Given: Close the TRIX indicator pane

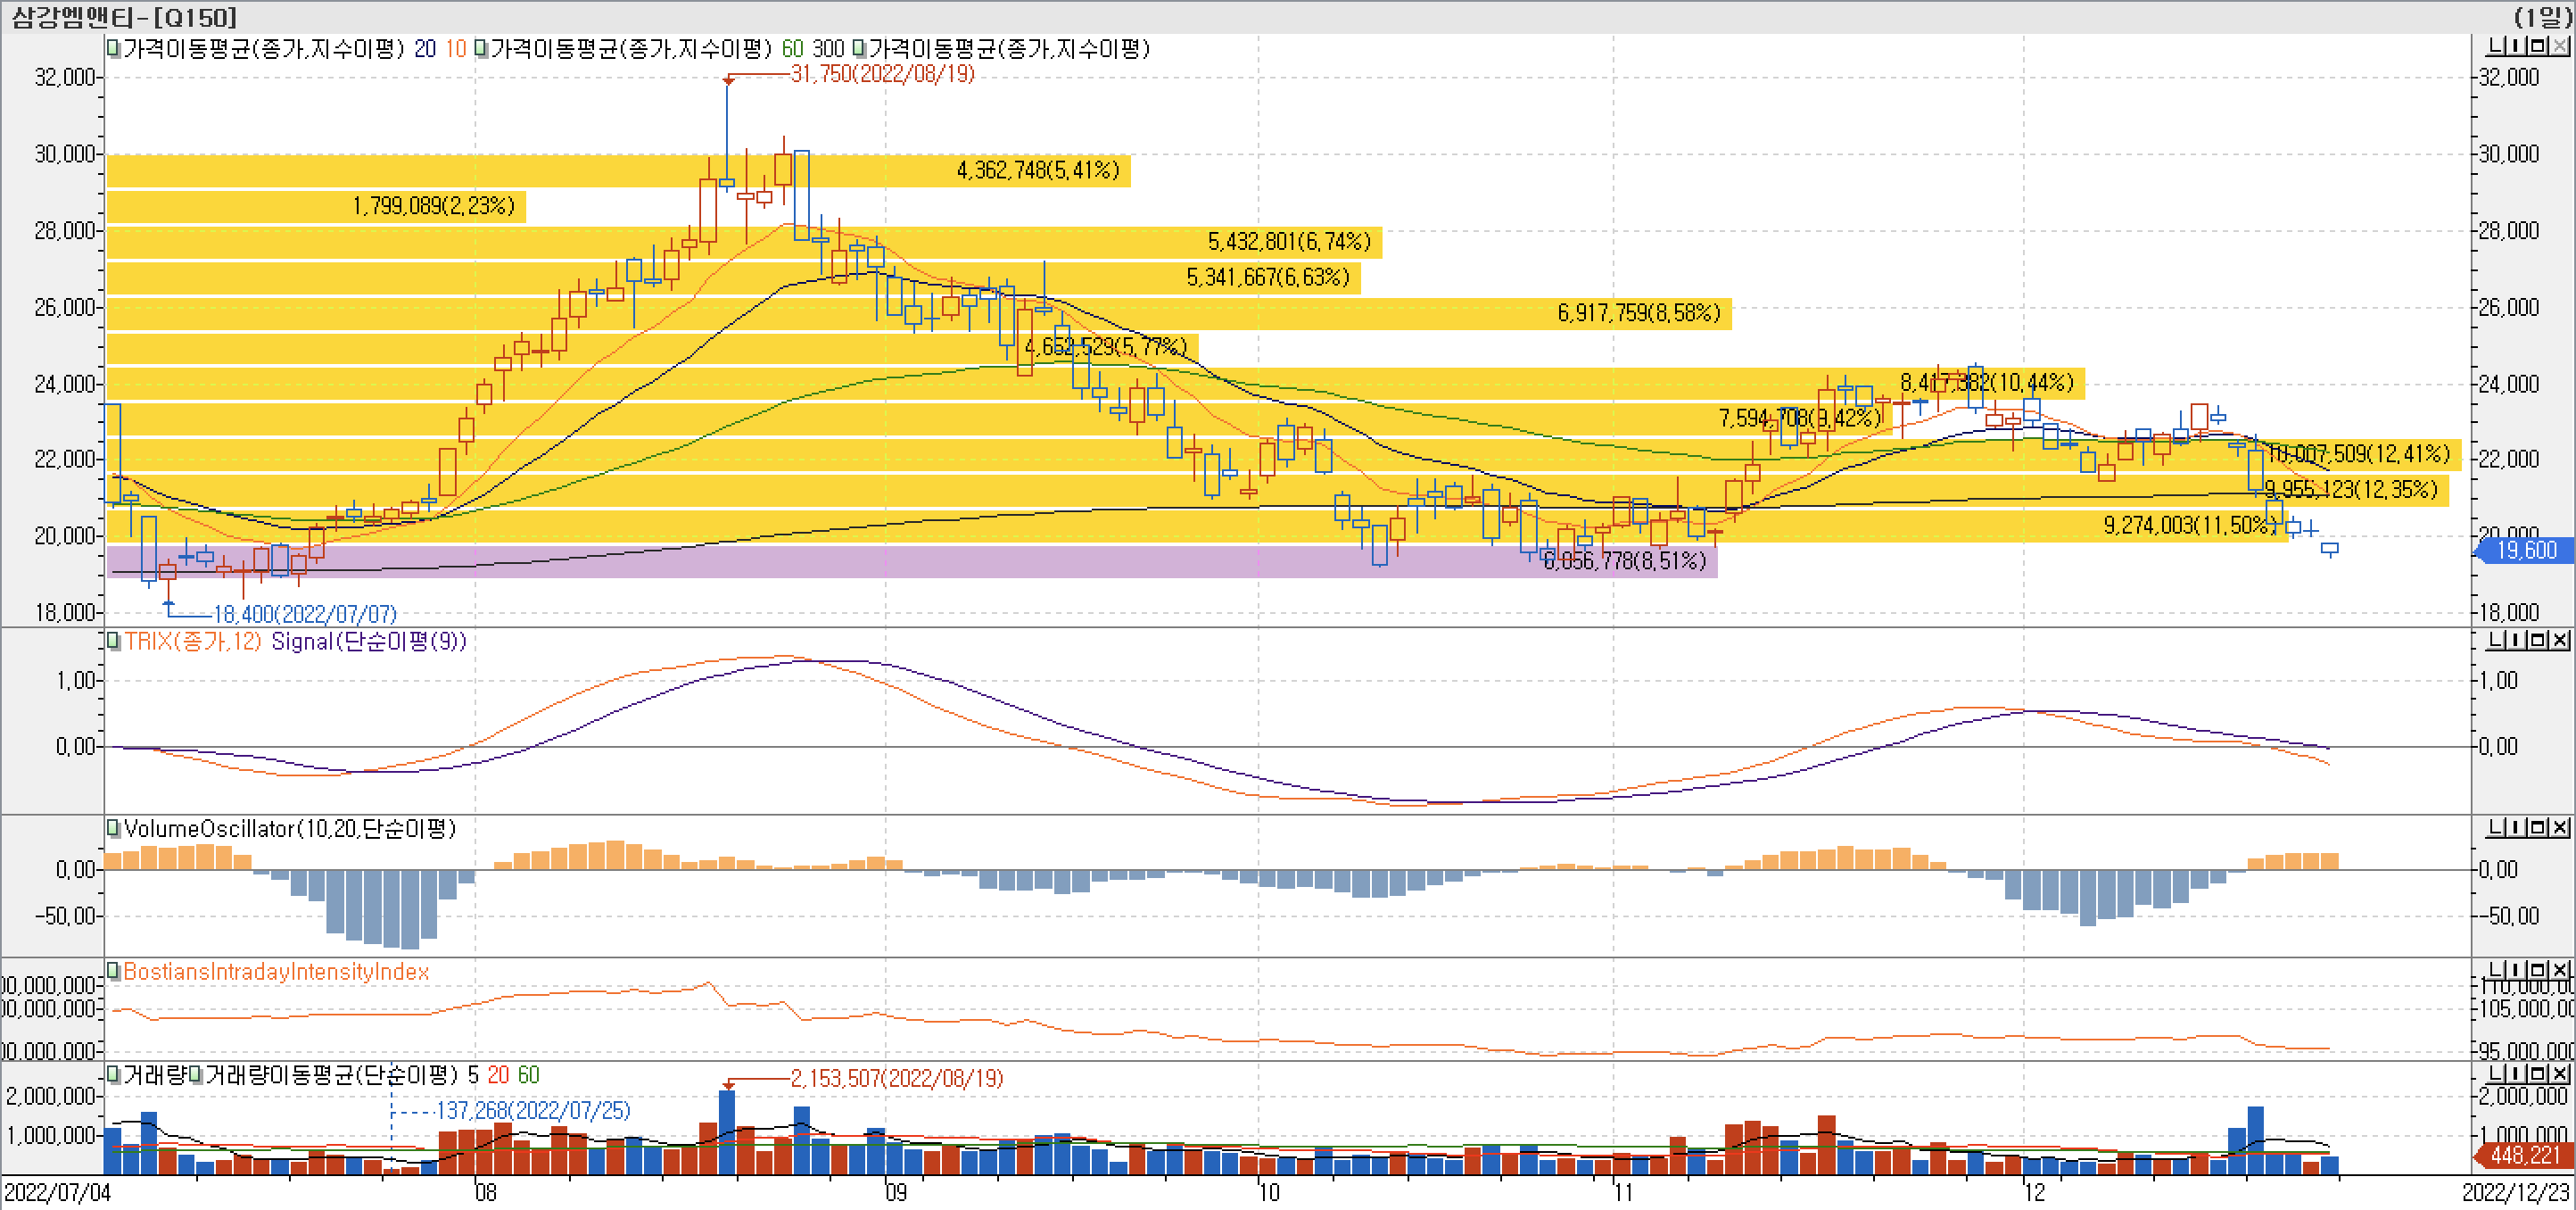Looking at the screenshot, I should click(2560, 640).
